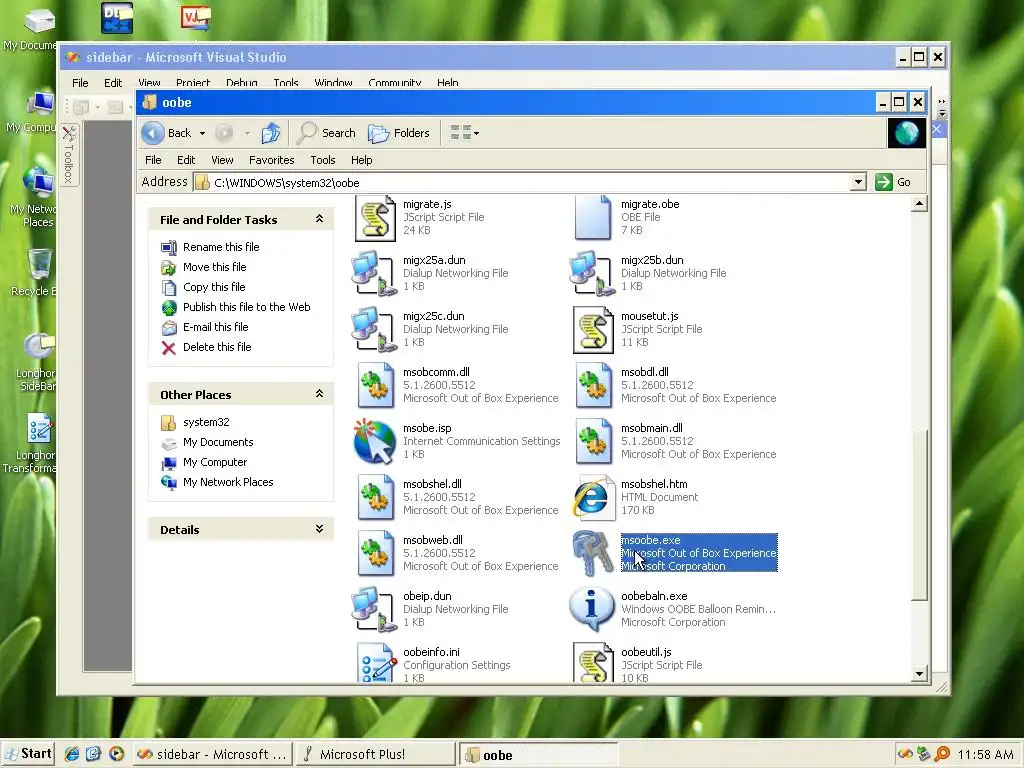This screenshot has height=768, width=1024.
Task: Click the vertical scrollbar thumb in file list
Action: (920, 516)
